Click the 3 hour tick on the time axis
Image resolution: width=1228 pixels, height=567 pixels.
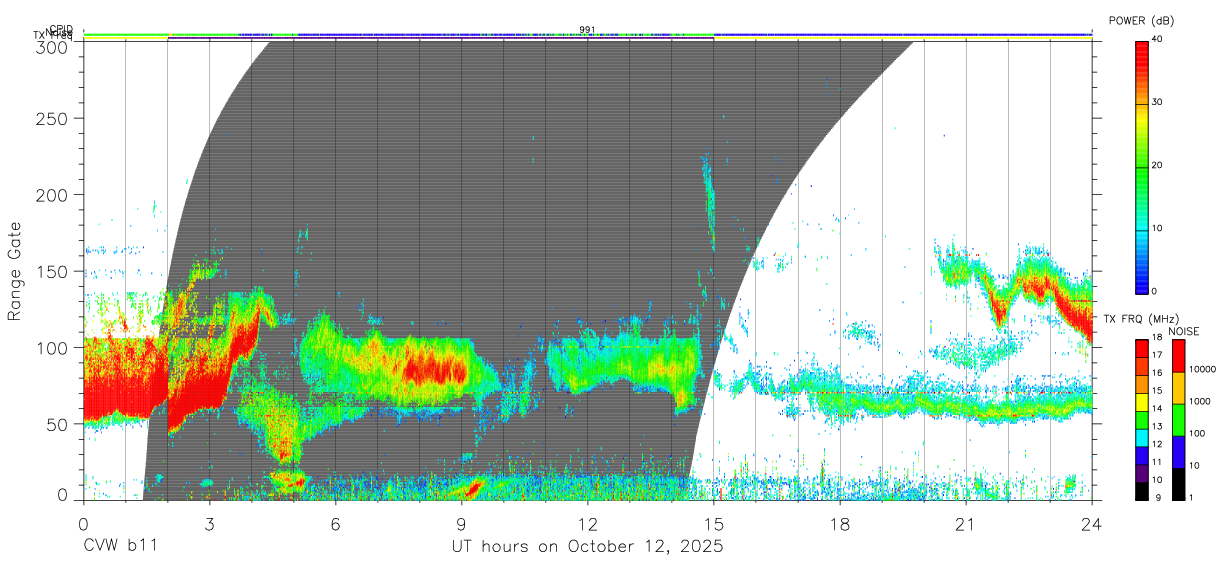[x=209, y=523]
